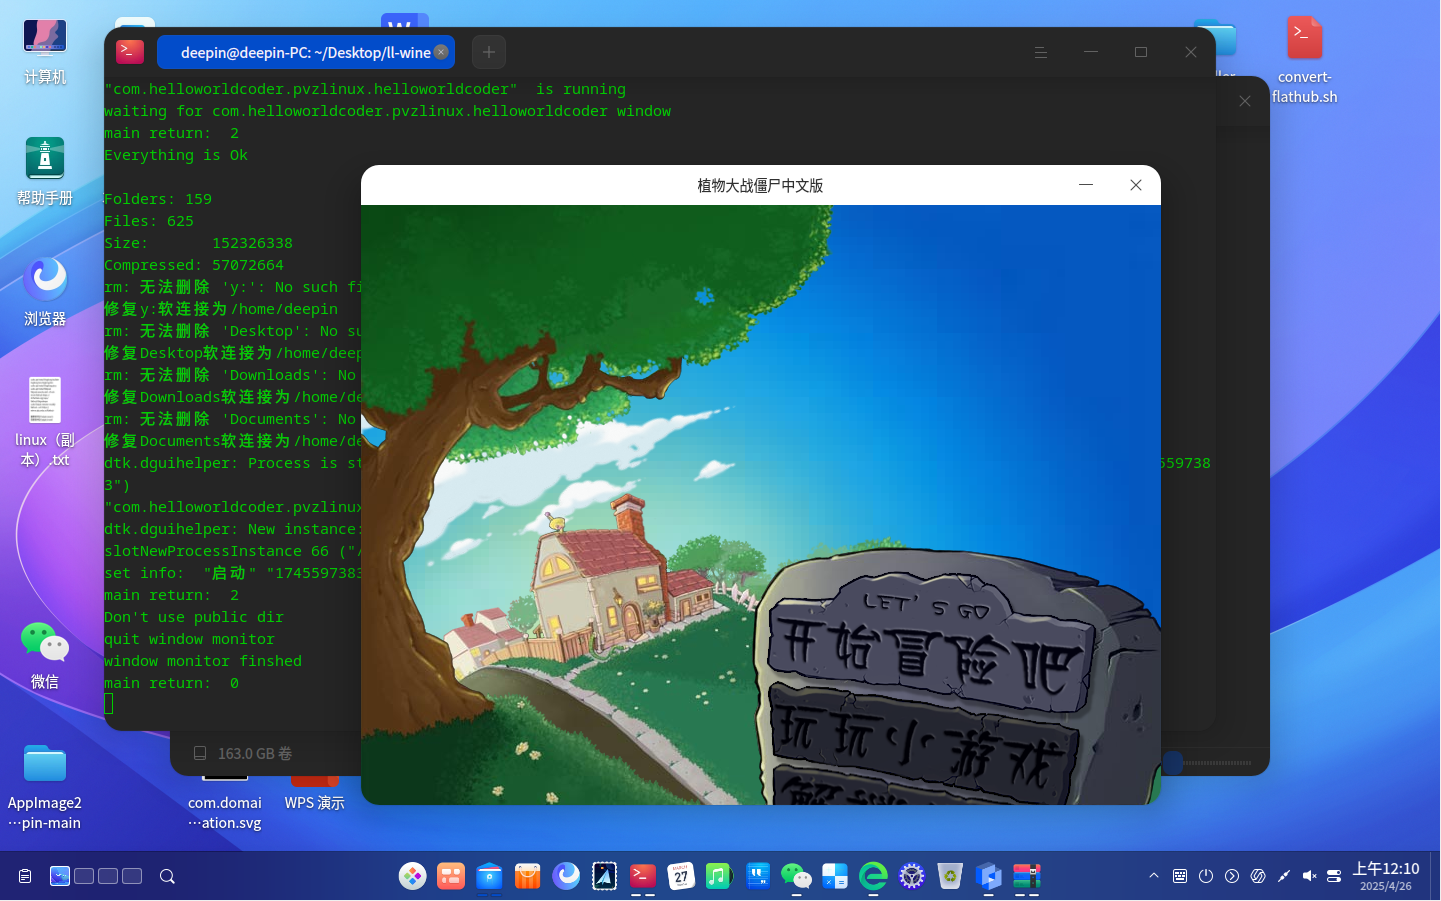1441x901 pixels.
Task: Close the background window behind the terminal
Action: point(1245,101)
